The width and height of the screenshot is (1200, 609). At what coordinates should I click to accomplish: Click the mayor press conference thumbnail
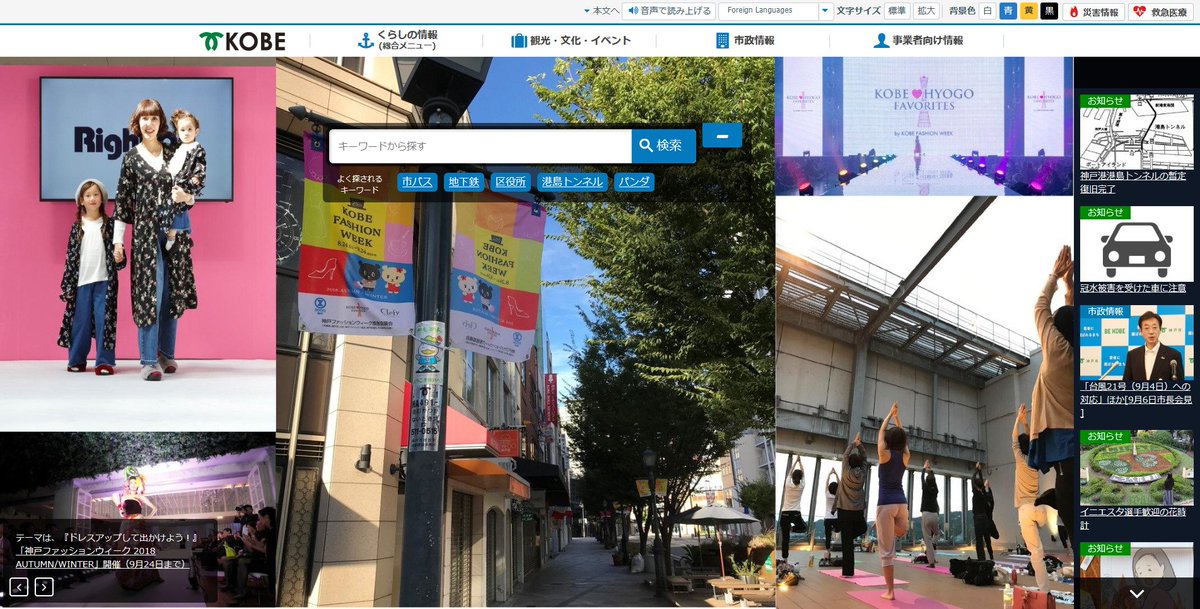pos(1137,342)
